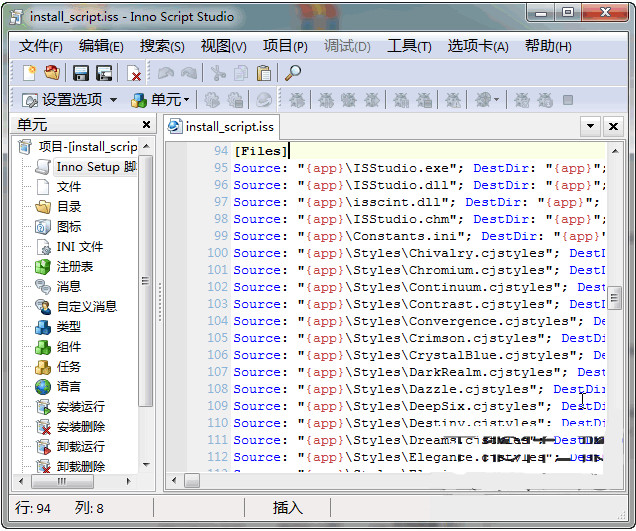Click the Save All toolbar icon
This screenshot has height=531, width=636.
(x=103, y=73)
